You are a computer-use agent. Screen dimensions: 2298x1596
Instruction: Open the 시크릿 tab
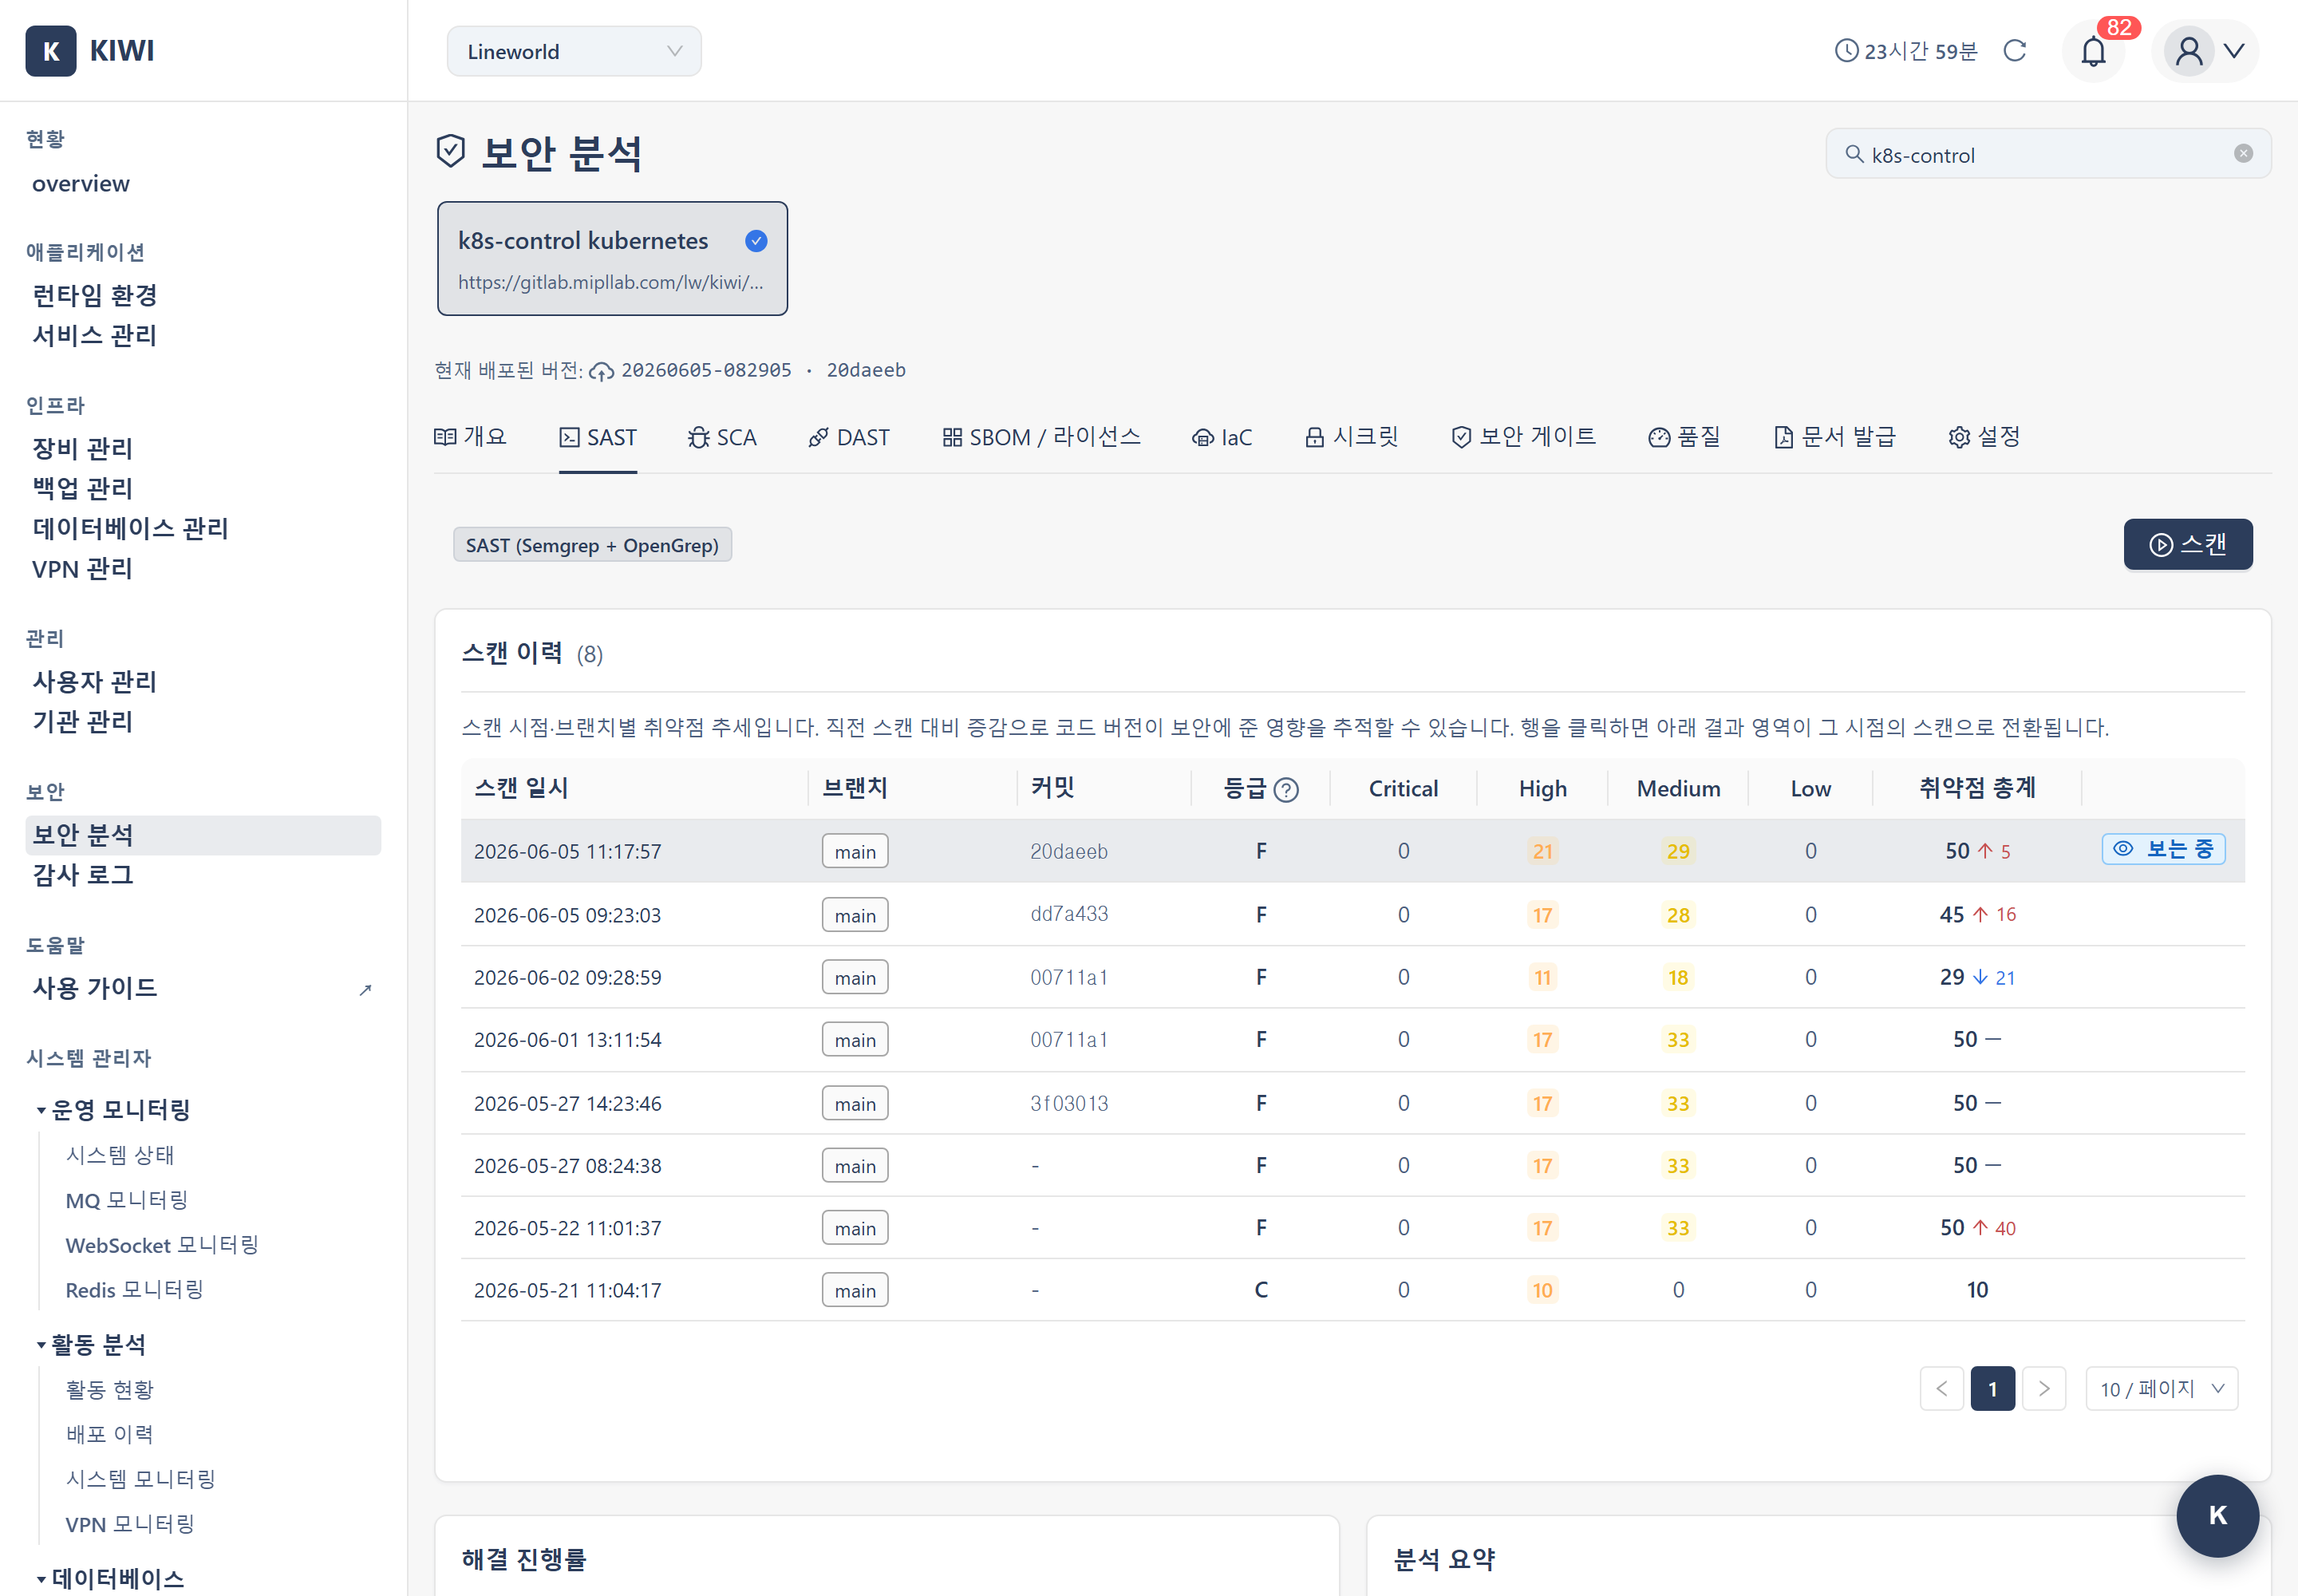(x=1351, y=437)
